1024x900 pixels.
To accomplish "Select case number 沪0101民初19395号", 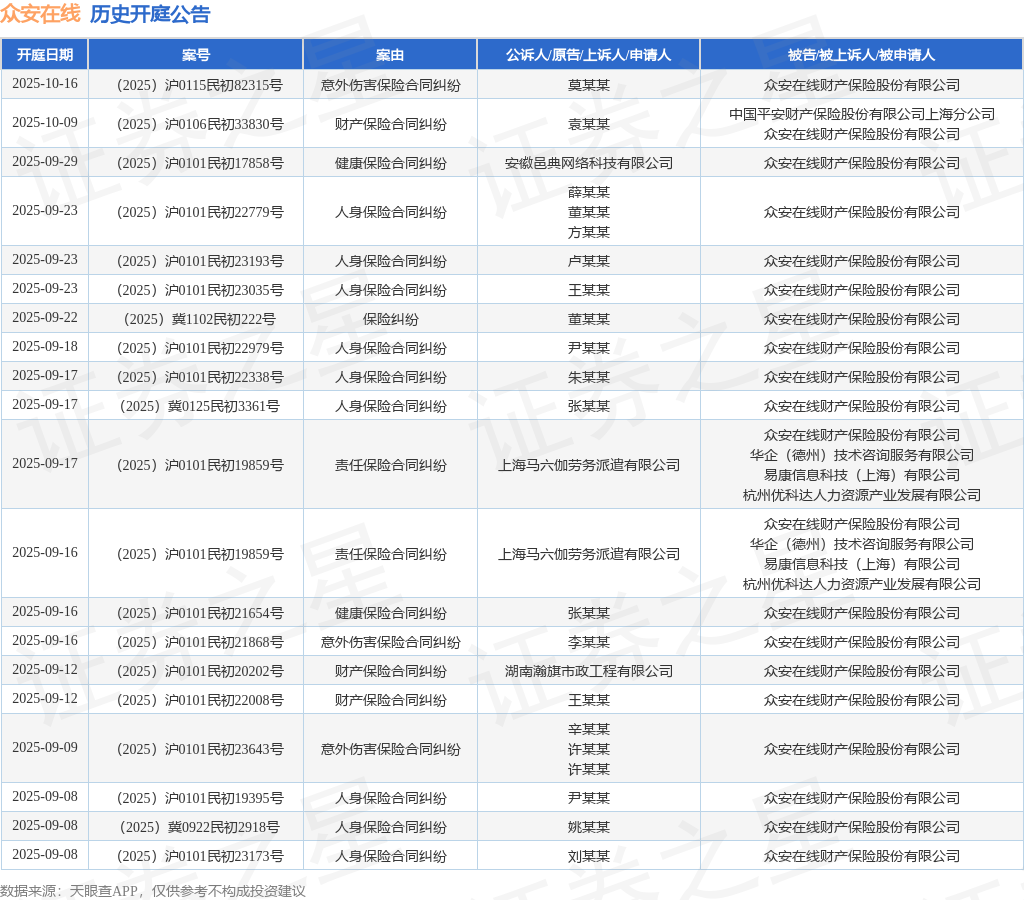I will pyautogui.click(x=200, y=798).
